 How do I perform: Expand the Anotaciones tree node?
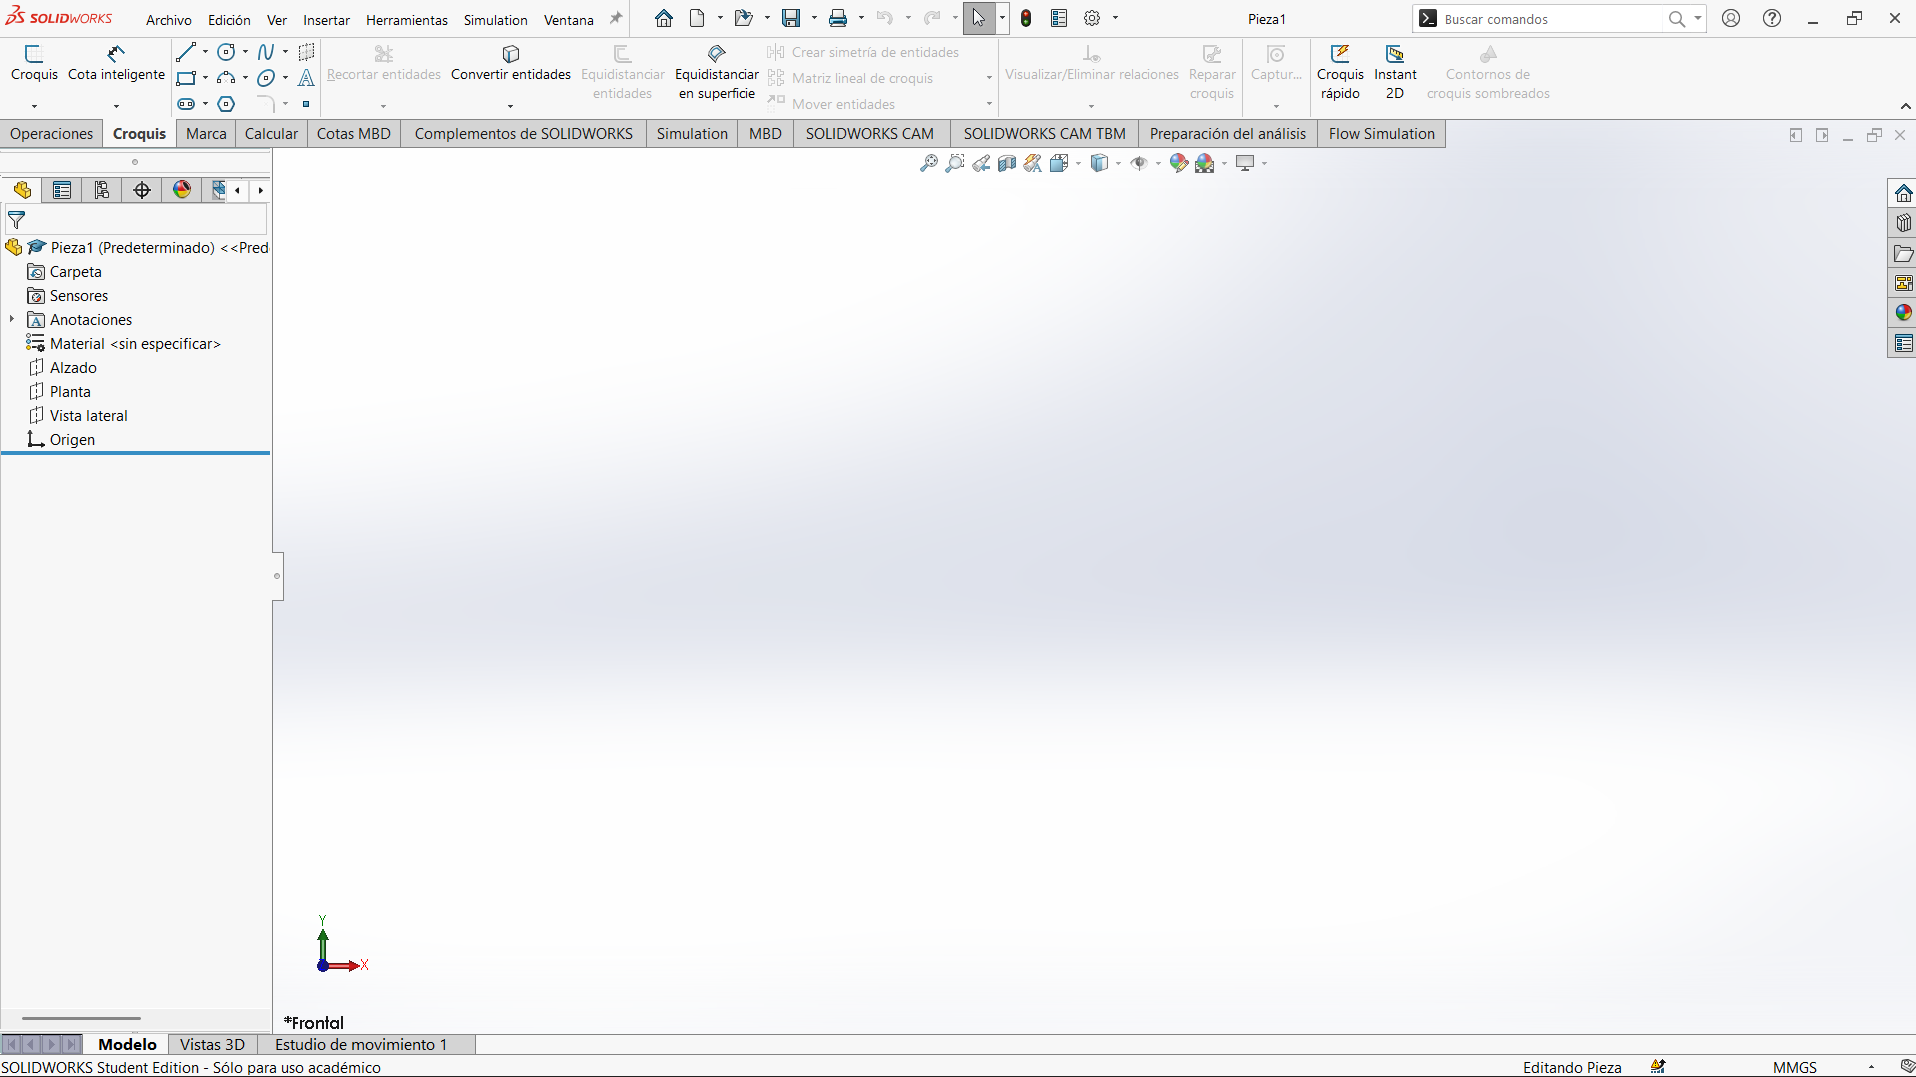coord(12,320)
